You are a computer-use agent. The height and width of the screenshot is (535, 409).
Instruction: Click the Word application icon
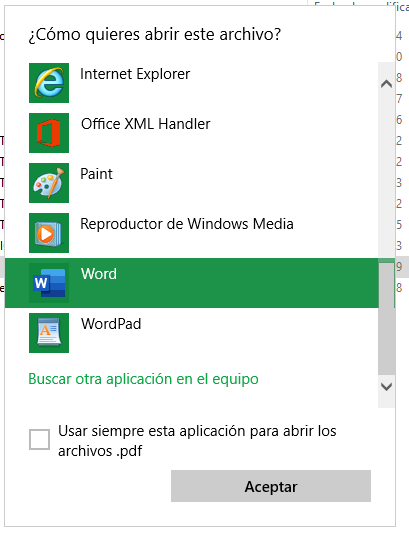tap(49, 283)
